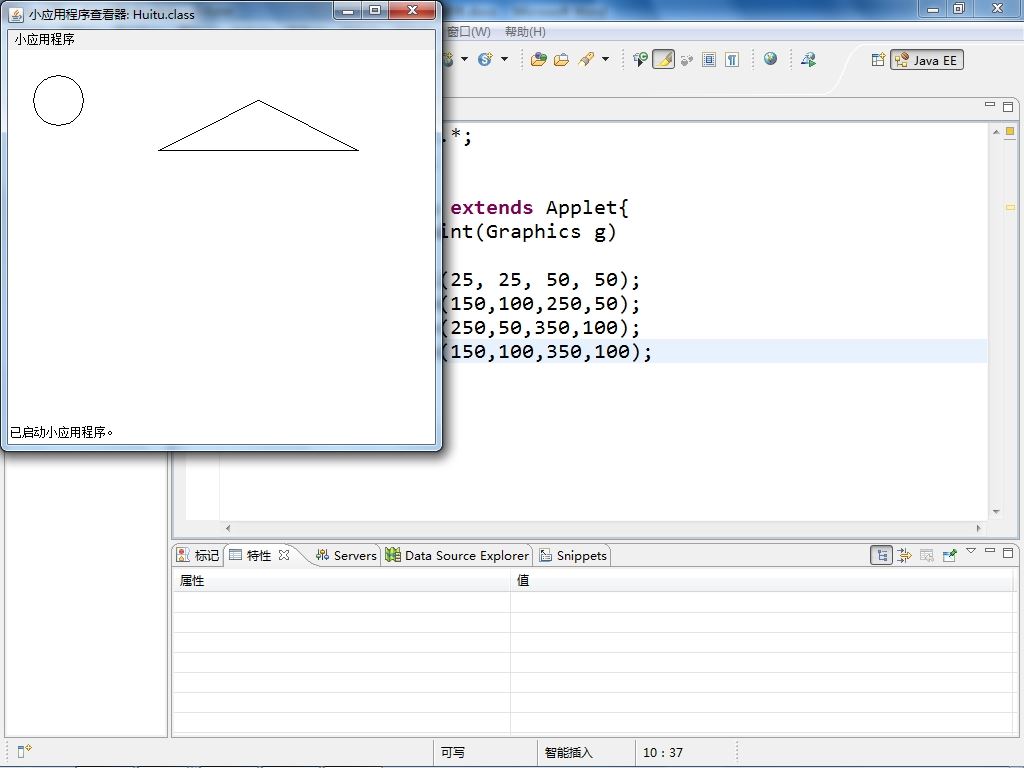Maximize the editor area panel
1024x768 pixels.
pos(1008,106)
